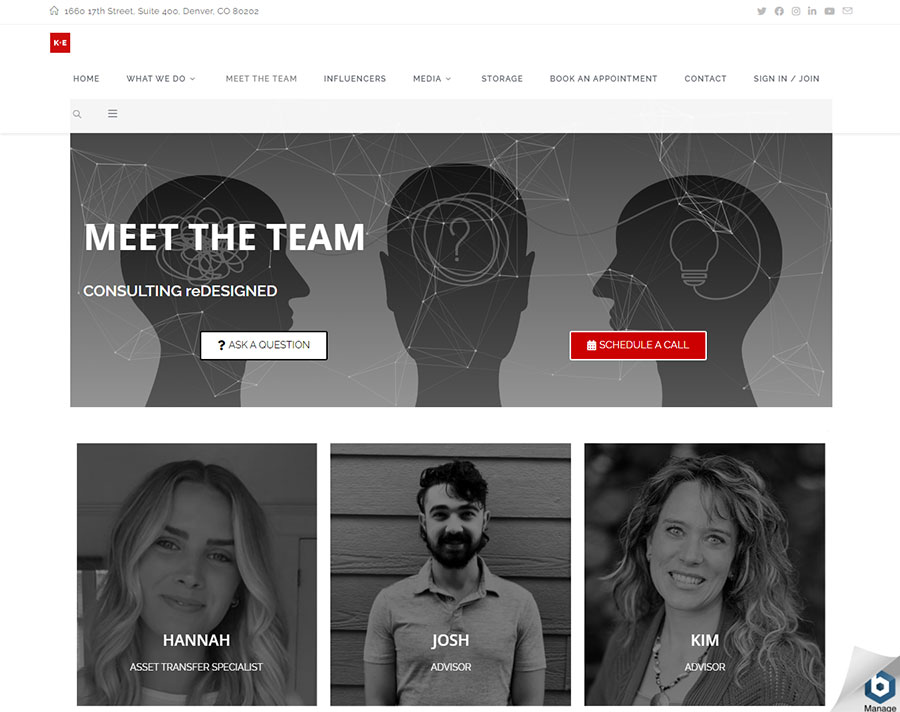Select Book An Appointment in navigation
900x712 pixels.
[603, 79]
